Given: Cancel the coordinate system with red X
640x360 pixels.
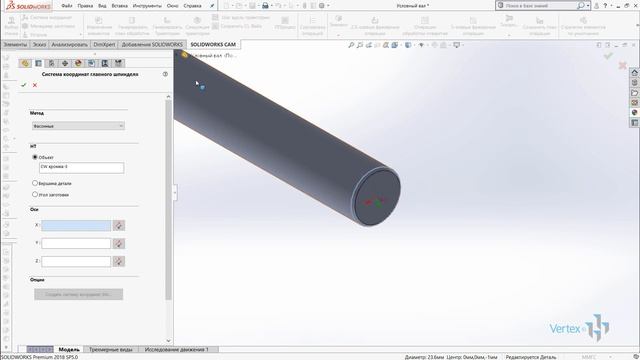Looking at the screenshot, I should coord(35,85).
